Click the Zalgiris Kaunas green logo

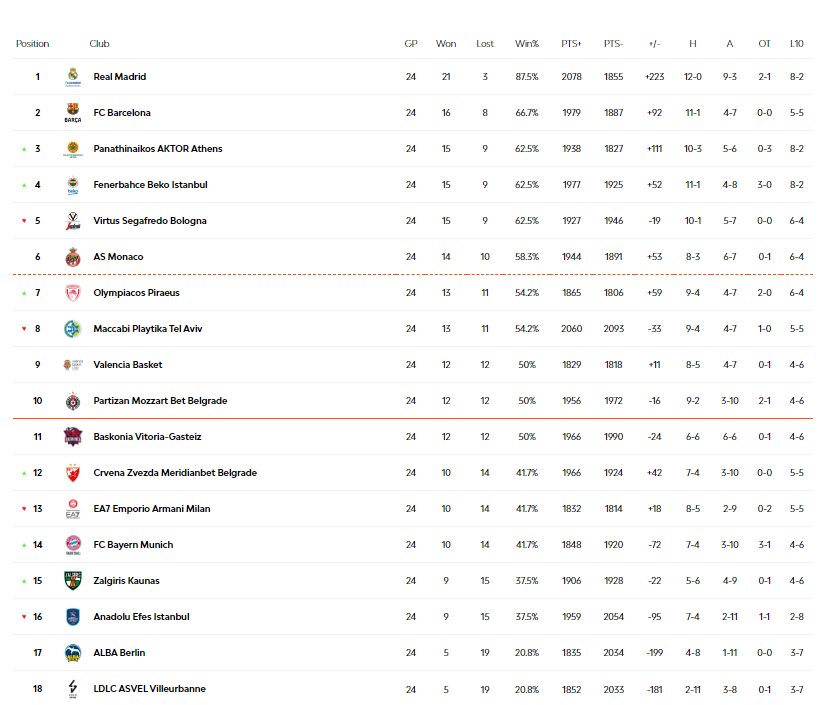coord(73,581)
